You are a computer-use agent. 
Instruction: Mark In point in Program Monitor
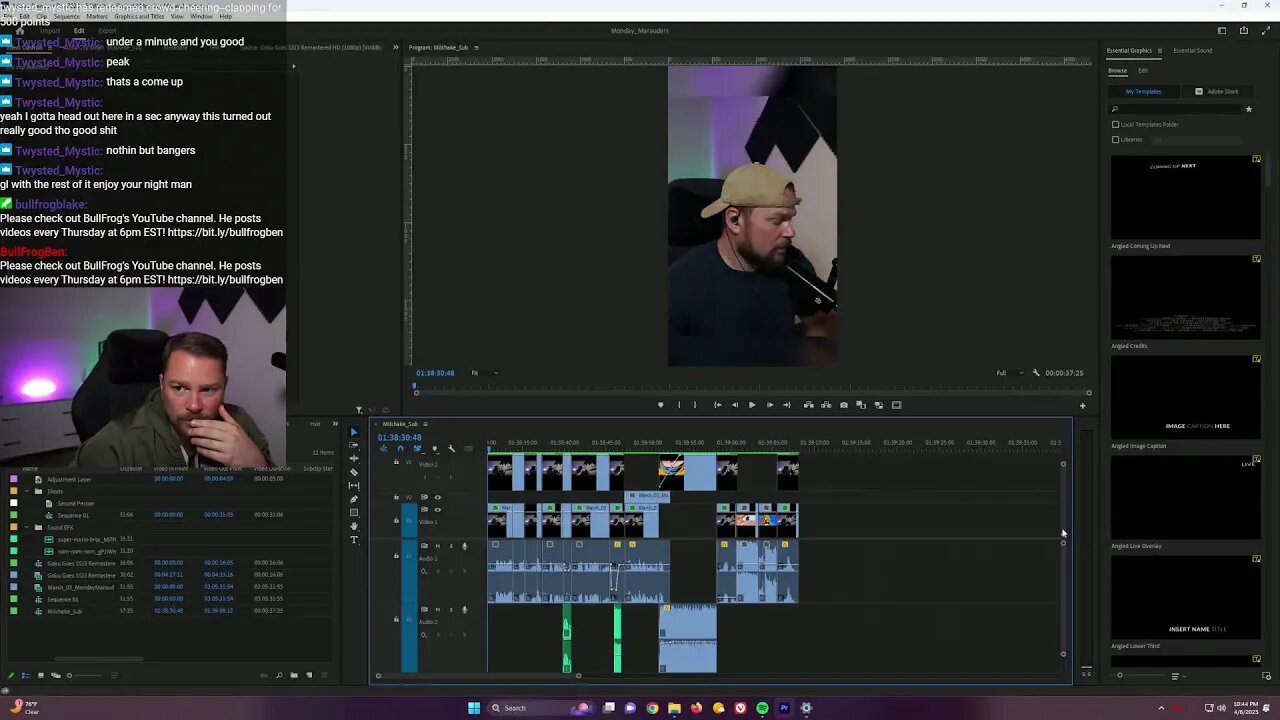click(x=679, y=405)
